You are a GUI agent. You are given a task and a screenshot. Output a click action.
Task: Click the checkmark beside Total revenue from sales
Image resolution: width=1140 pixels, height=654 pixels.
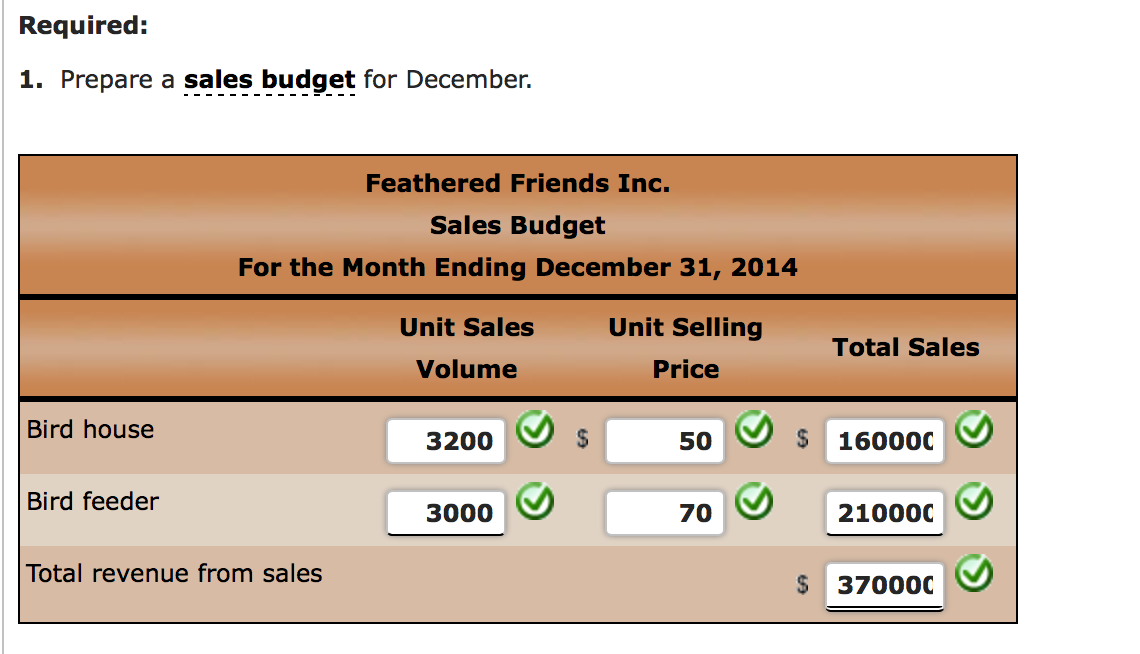(x=974, y=573)
